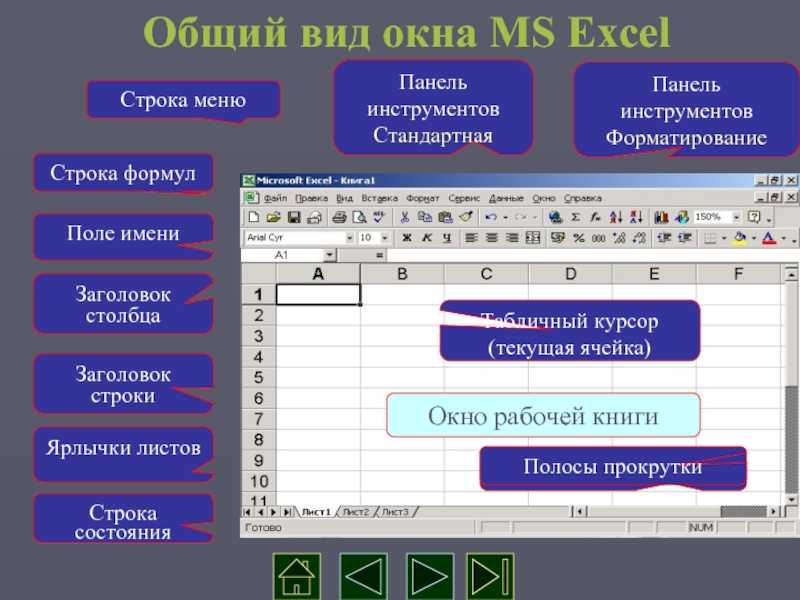Save the workbook with the floppy disk icon

pos(294,217)
